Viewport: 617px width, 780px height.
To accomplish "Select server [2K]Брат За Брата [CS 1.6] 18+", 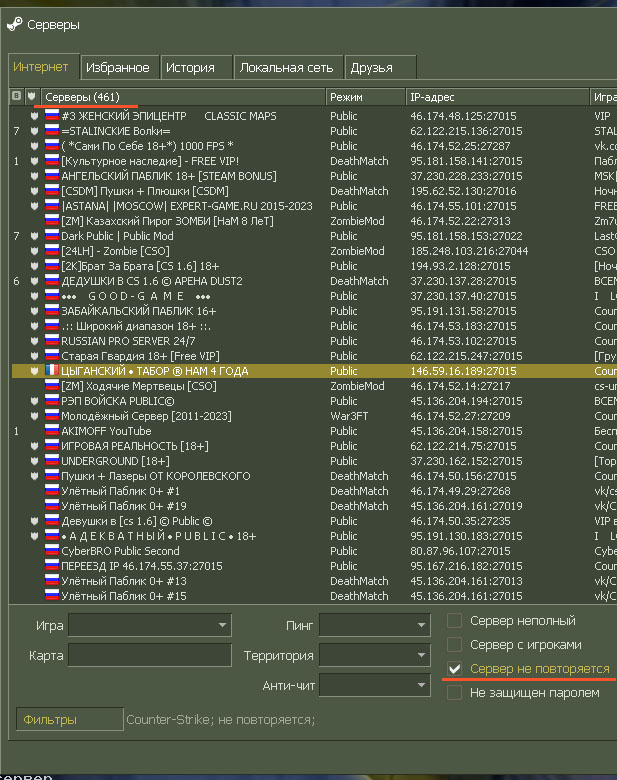I will pos(140,266).
